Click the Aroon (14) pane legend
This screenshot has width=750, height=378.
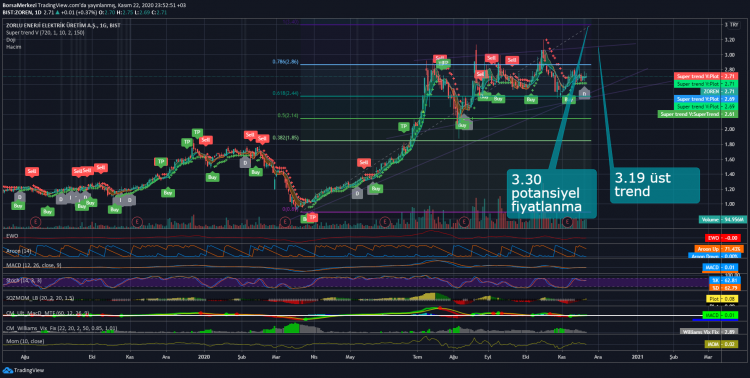click(18, 250)
